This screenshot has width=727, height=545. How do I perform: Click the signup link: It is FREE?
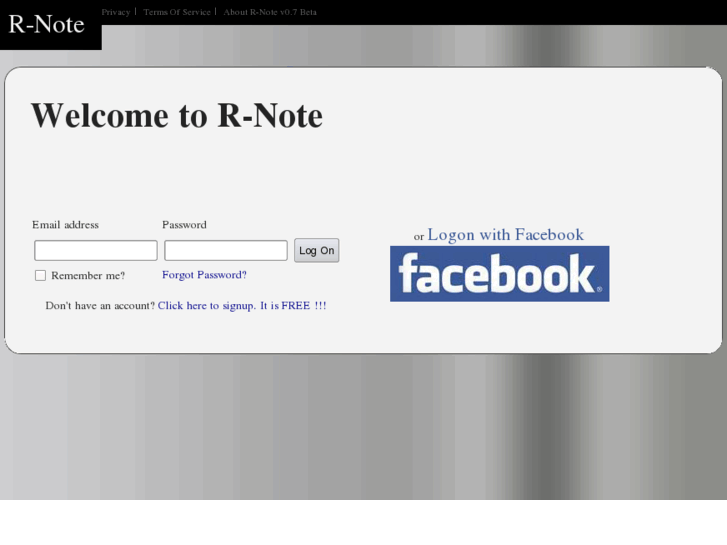(x=242, y=306)
